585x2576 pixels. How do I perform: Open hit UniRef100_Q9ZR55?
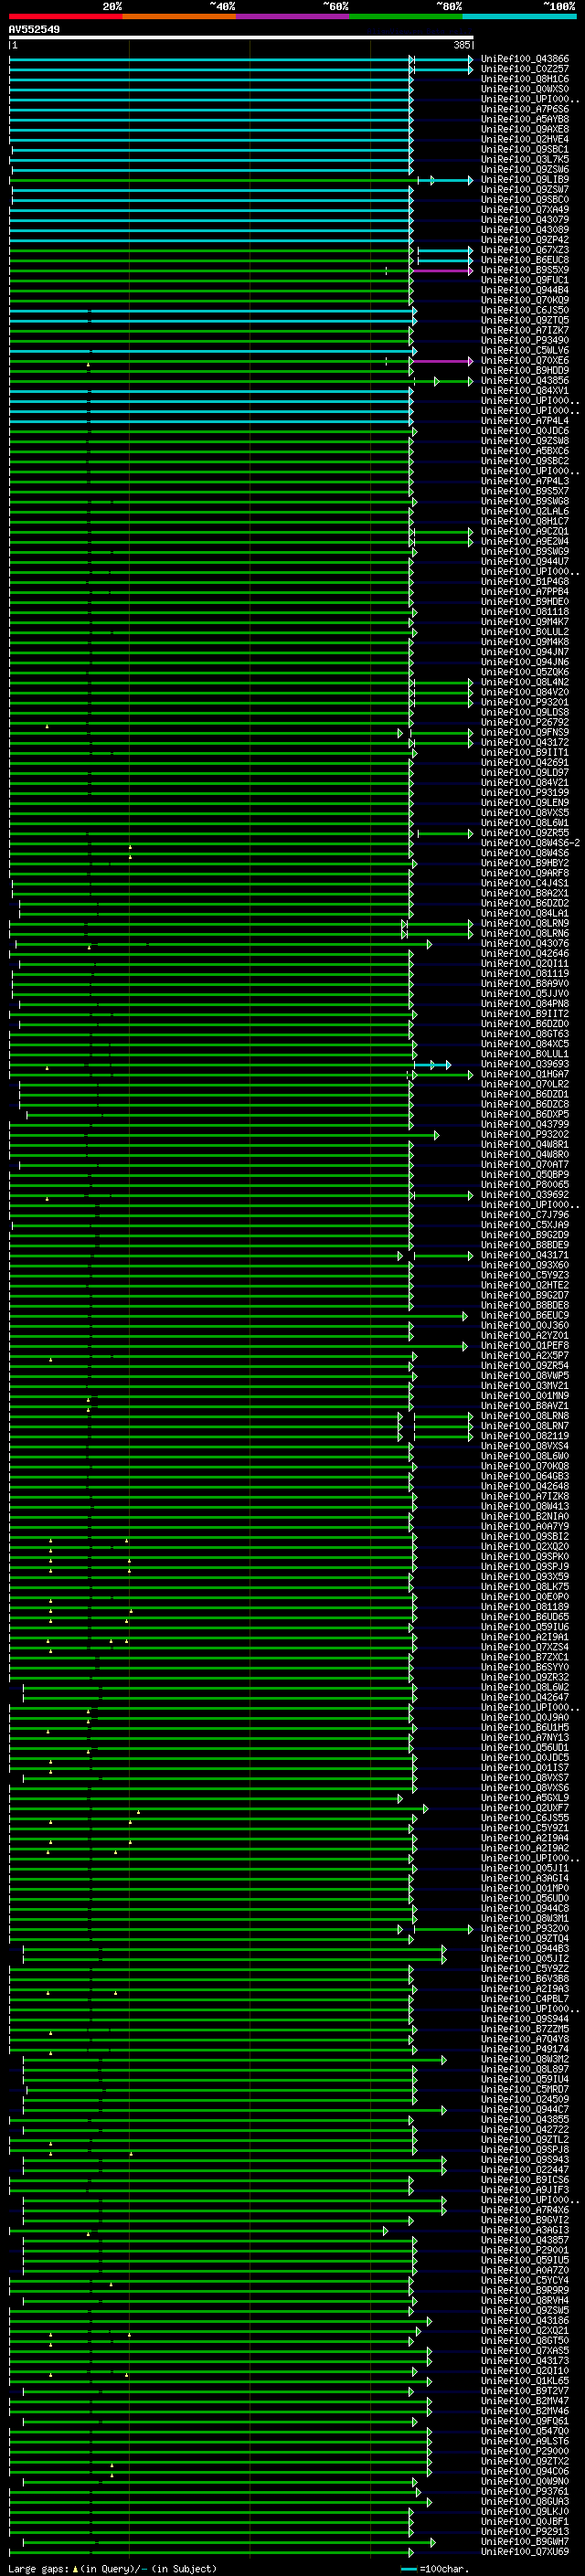(x=525, y=833)
